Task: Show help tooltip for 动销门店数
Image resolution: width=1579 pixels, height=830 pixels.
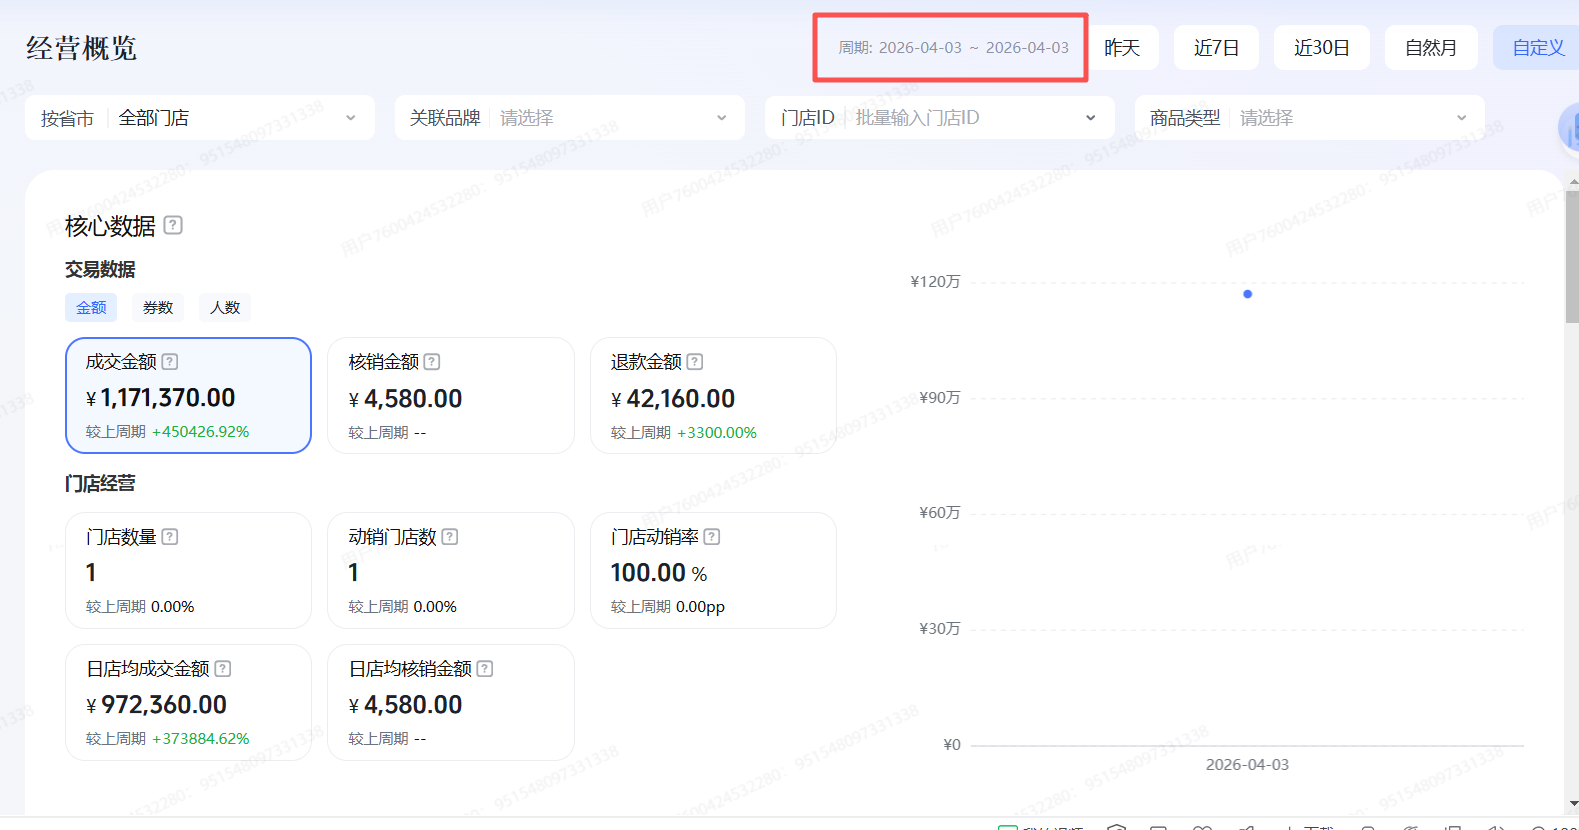Action: pyautogui.click(x=450, y=536)
